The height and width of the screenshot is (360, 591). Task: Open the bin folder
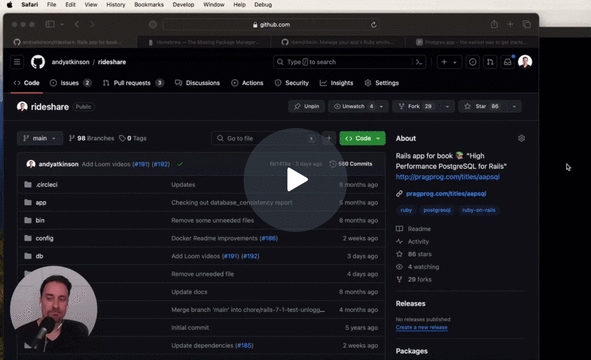coord(40,221)
